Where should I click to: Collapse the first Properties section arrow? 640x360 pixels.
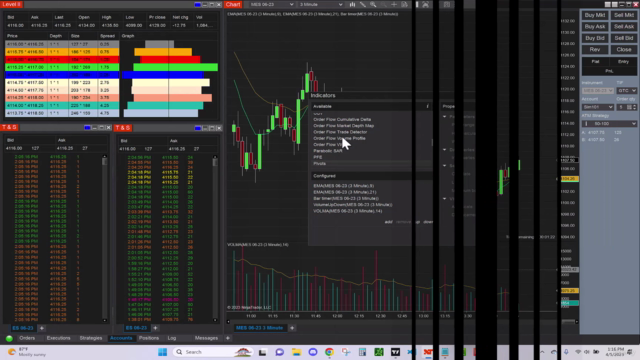[x=444, y=117]
